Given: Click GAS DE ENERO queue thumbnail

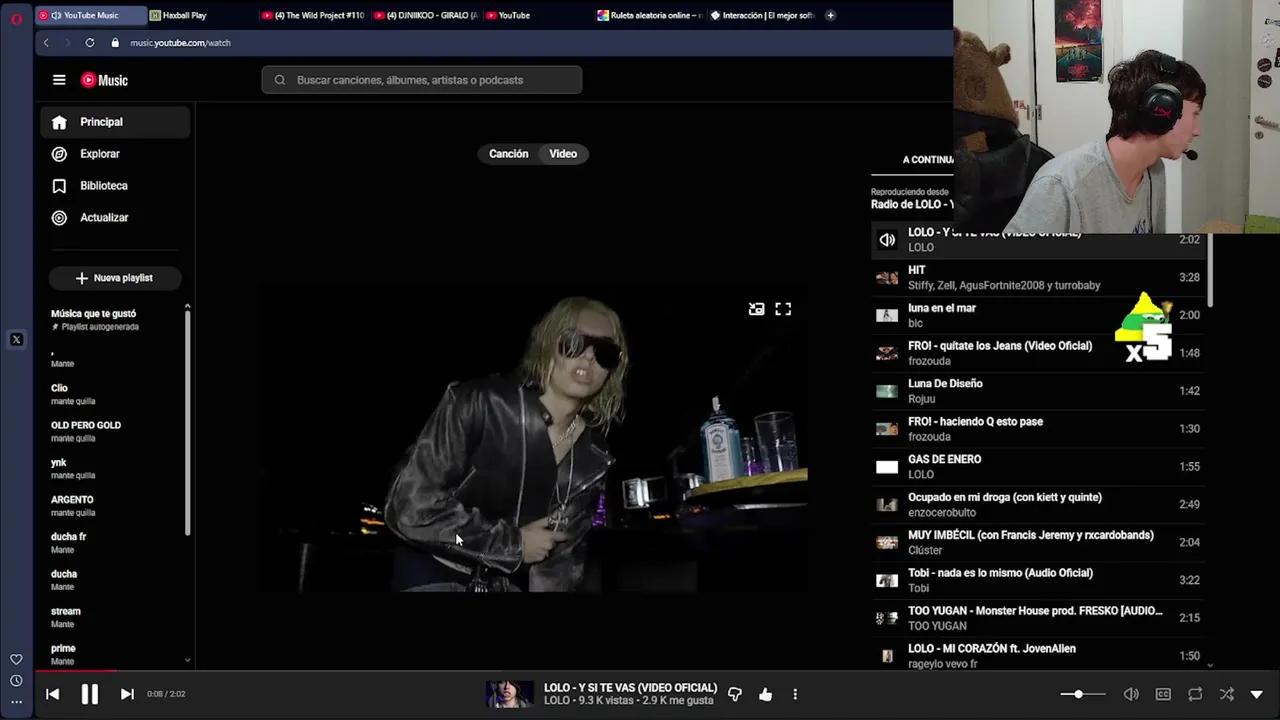Looking at the screenshot, I should pos(887,467).
